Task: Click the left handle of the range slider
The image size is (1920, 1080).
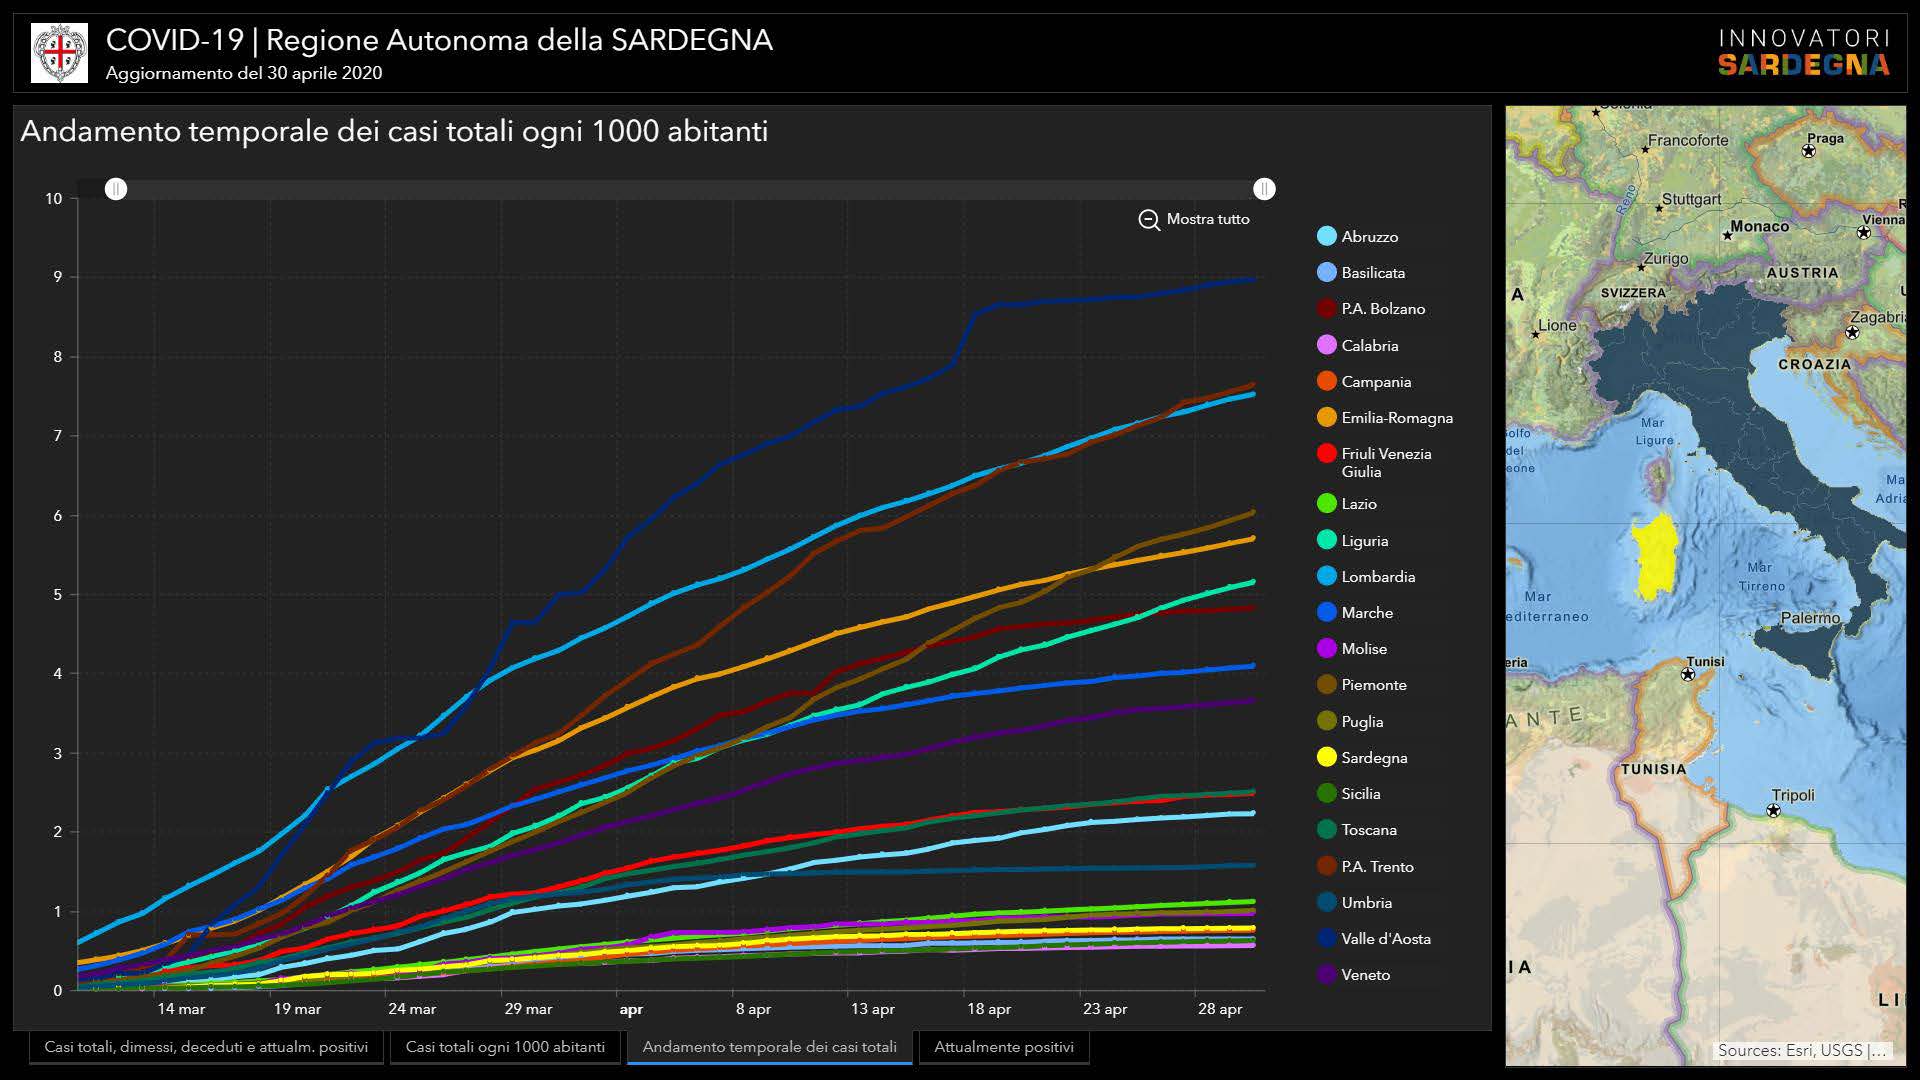Action: [x=116, y=189]
